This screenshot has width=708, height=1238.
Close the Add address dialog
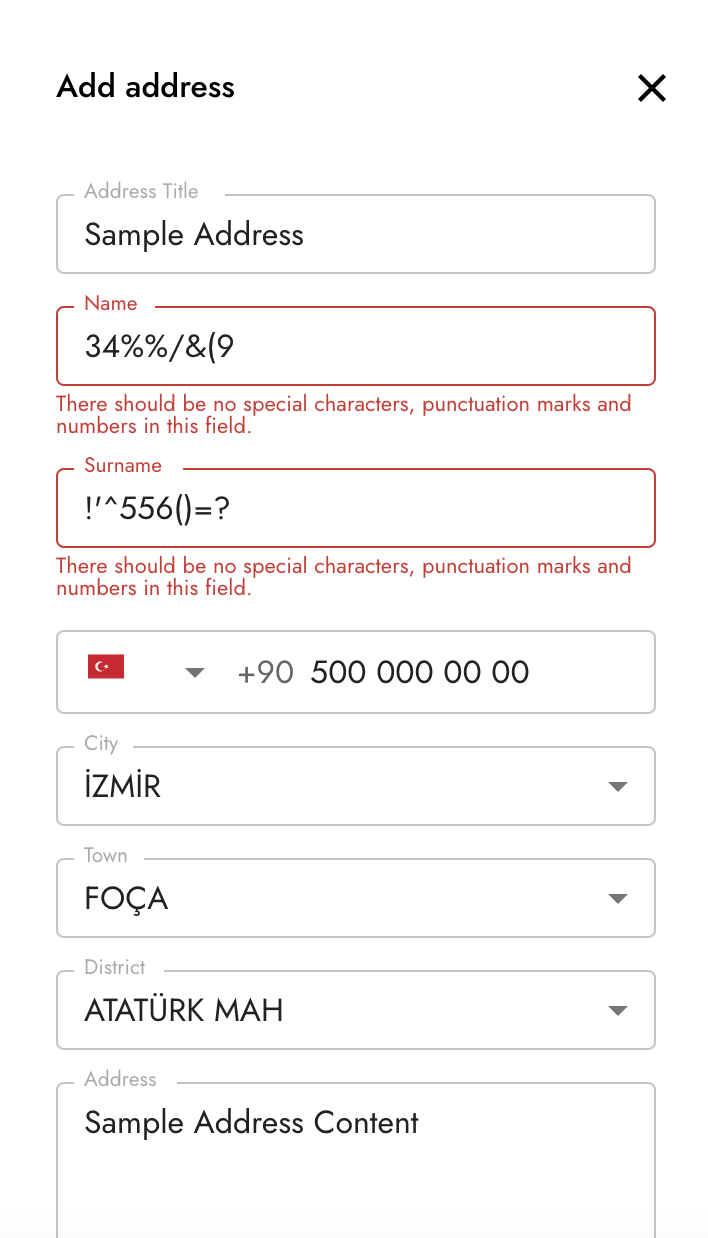pos(651,88)
